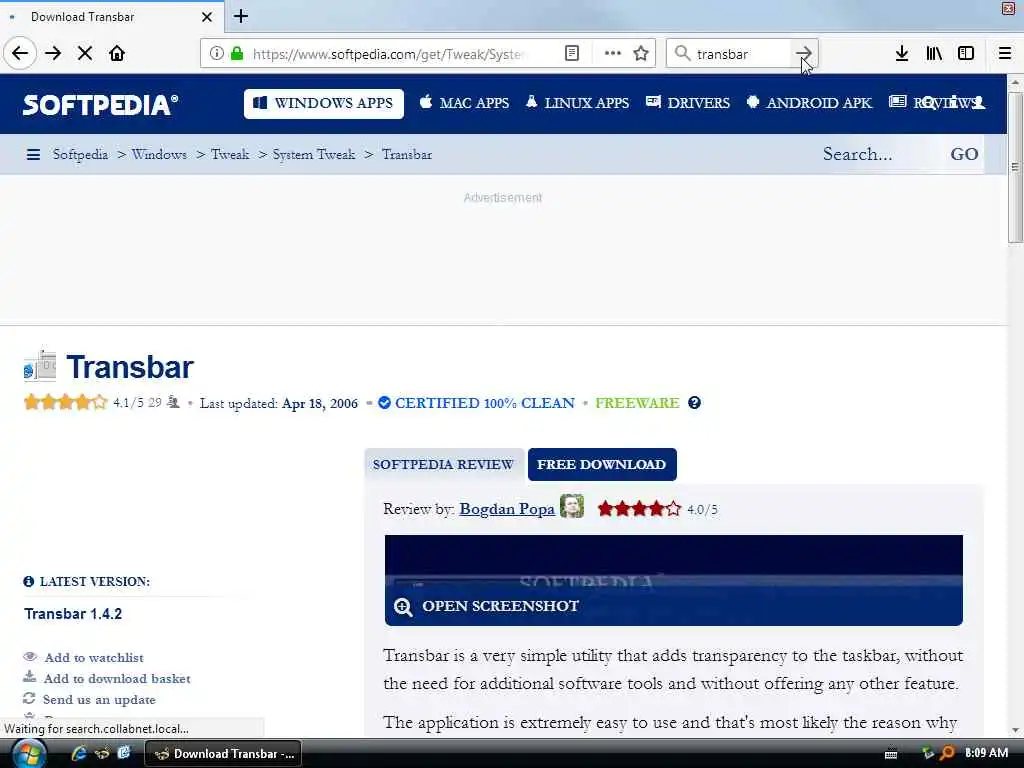Open a new browser tab
Image resolution: width=1024 pixels, height=768 pixels.
(x=241, y=16)
